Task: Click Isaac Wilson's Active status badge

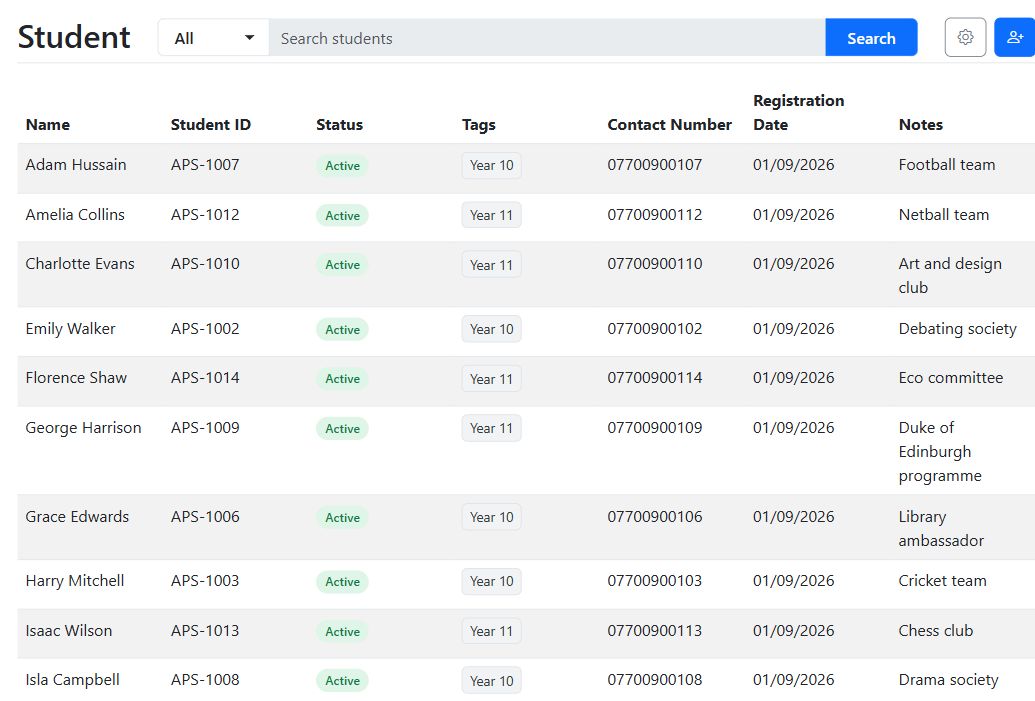Action: (x=342, y=632)
